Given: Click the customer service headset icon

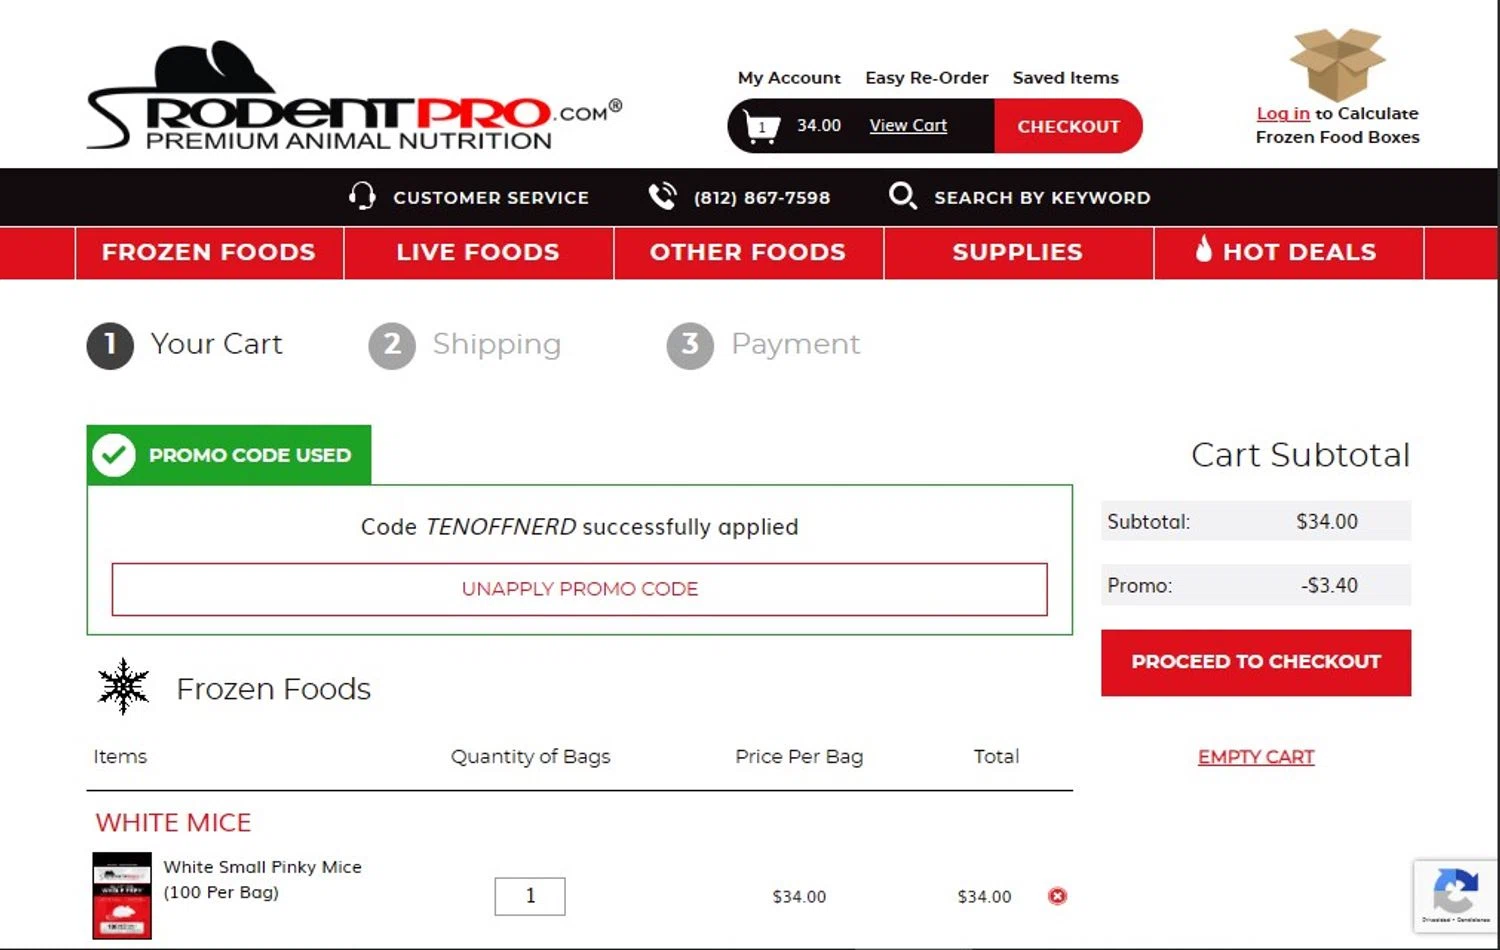Looking at the screenshot, I should 362,196.
